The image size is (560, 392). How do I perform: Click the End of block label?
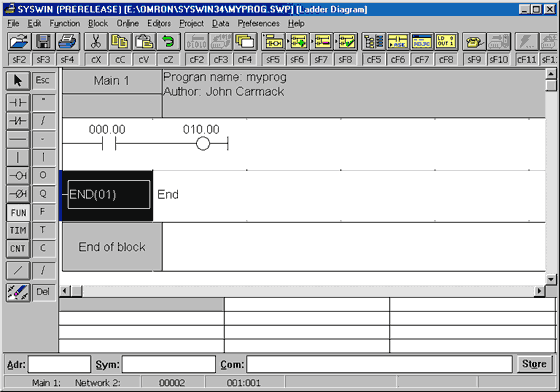(112, 247)
